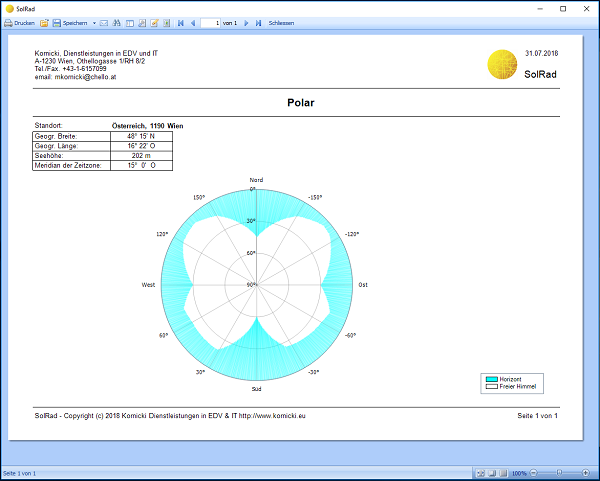Click the zoom slider handle
Screen dimensions: 600x481
pos(558,473)
